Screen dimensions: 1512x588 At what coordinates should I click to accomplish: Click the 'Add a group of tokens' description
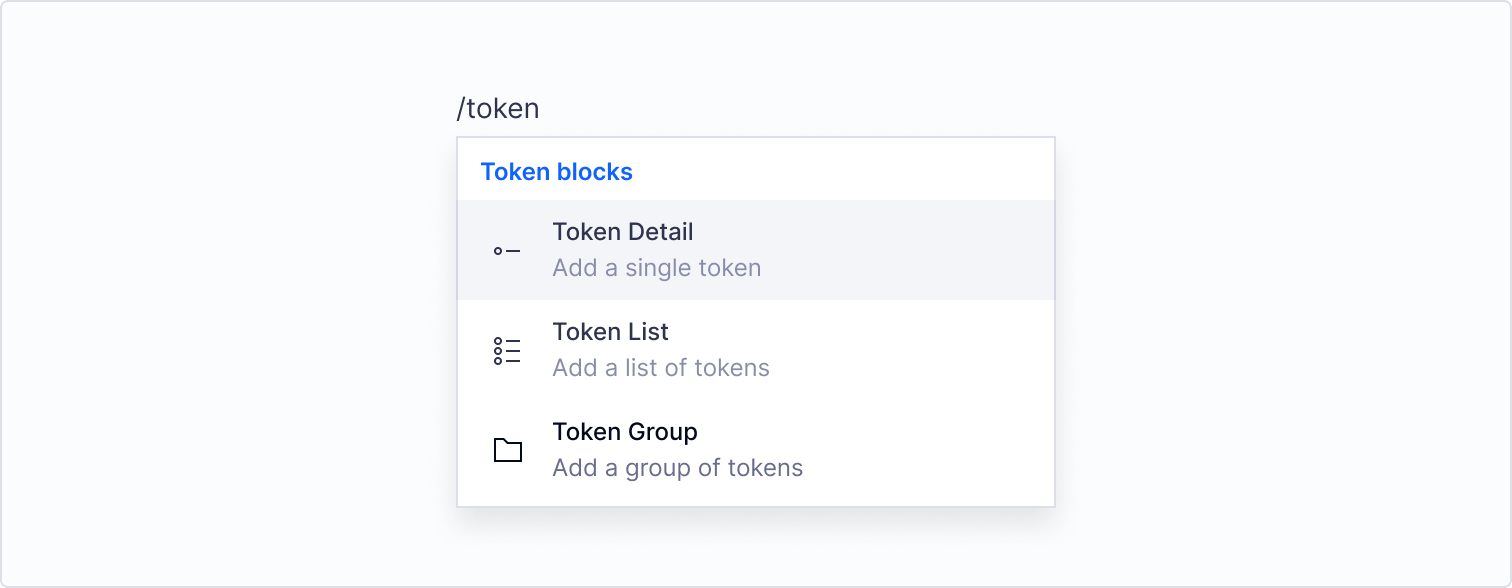click(x=678, y=468)
